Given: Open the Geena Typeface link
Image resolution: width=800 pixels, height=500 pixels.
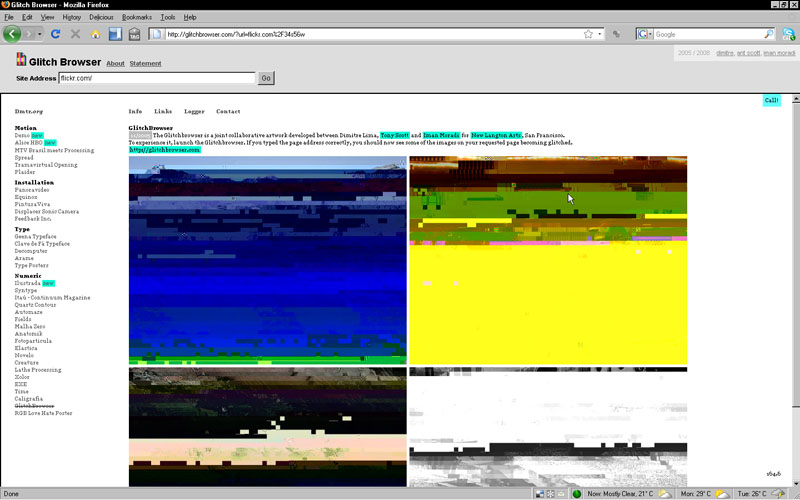Looking at the screenshot, I should pyautogui.click(x=35, y=236).
